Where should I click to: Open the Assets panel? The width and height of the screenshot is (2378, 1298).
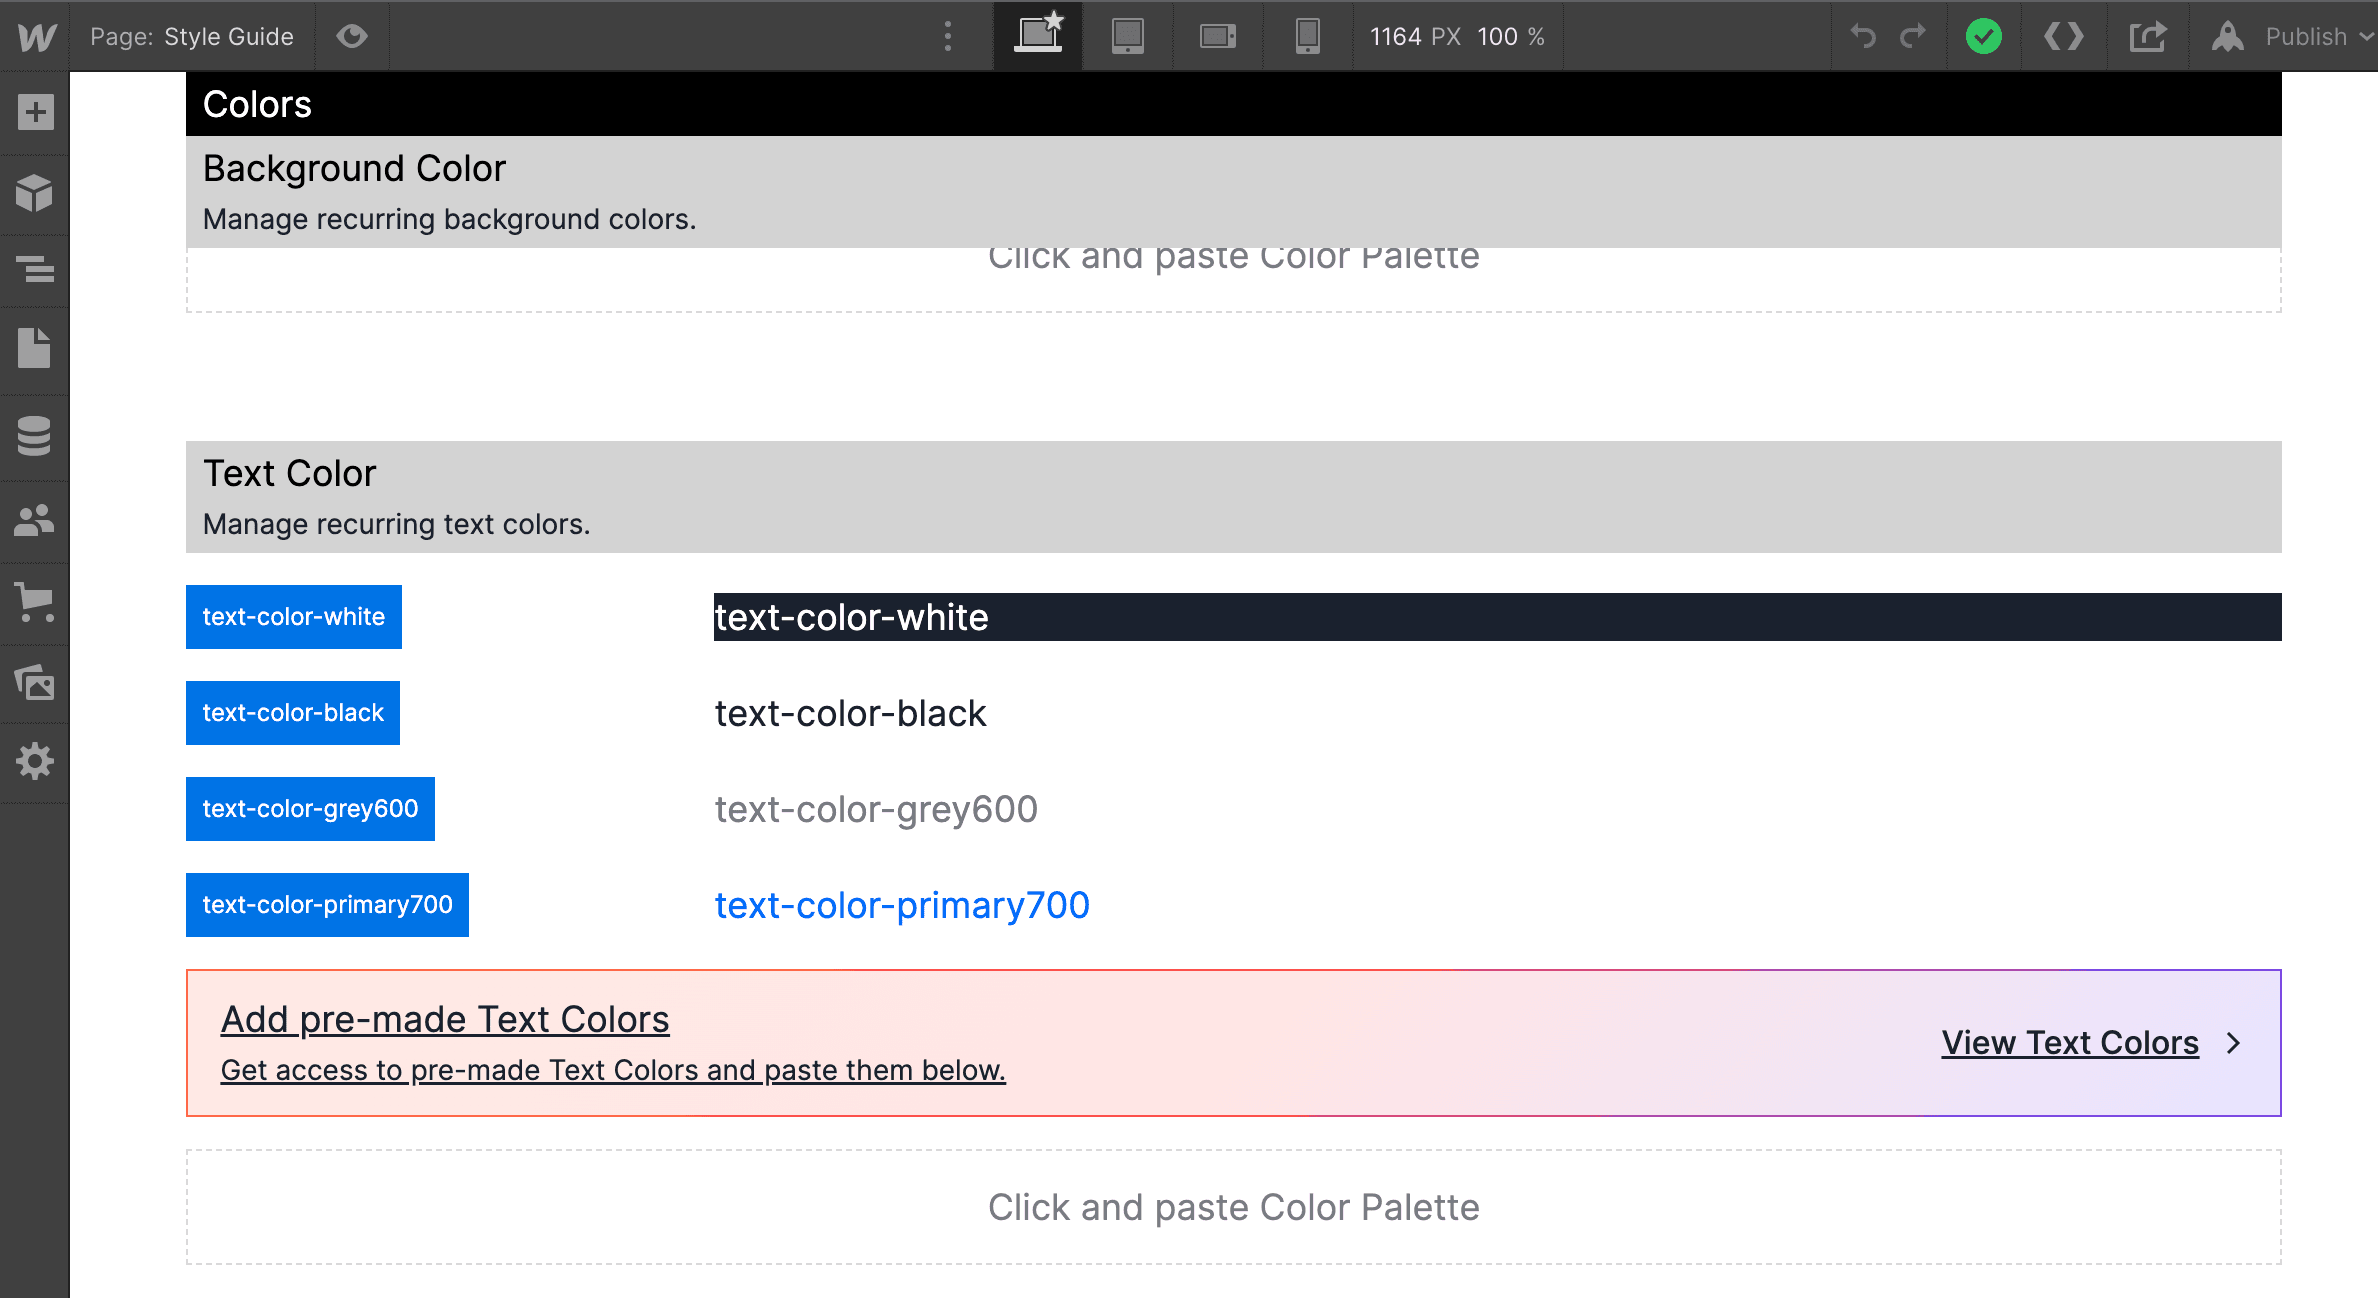(x=36, y=682)
